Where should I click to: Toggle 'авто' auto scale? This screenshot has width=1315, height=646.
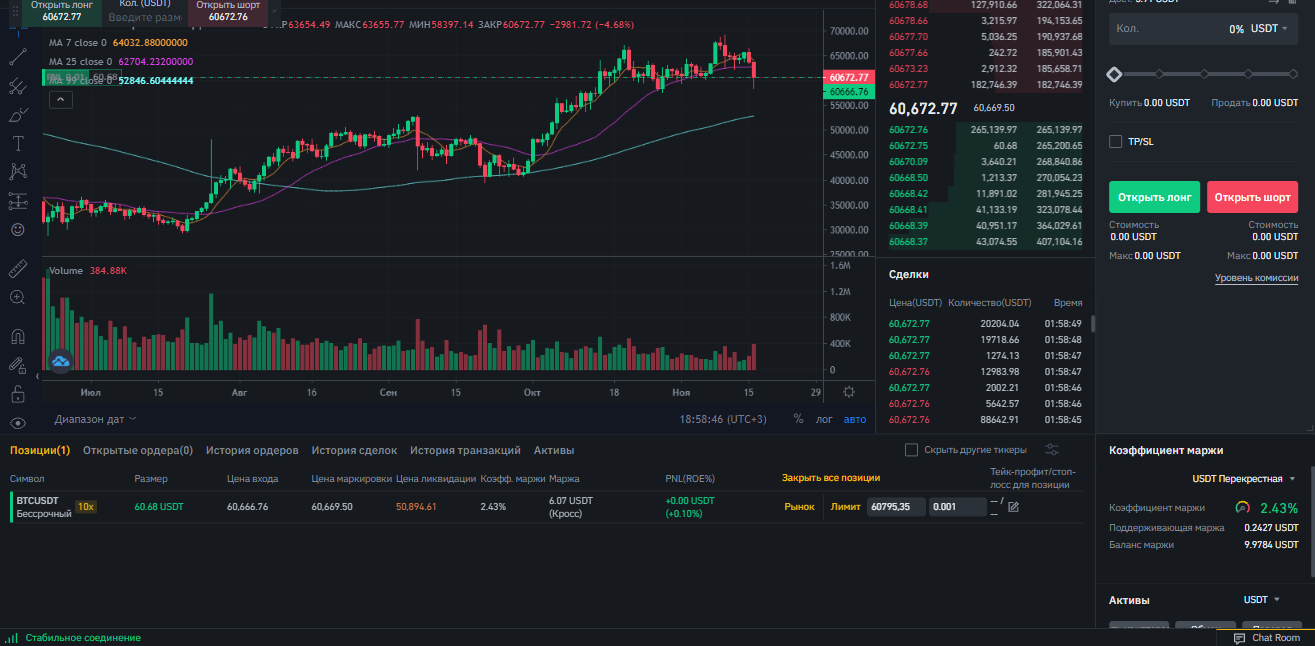click(x=855, y=419)
